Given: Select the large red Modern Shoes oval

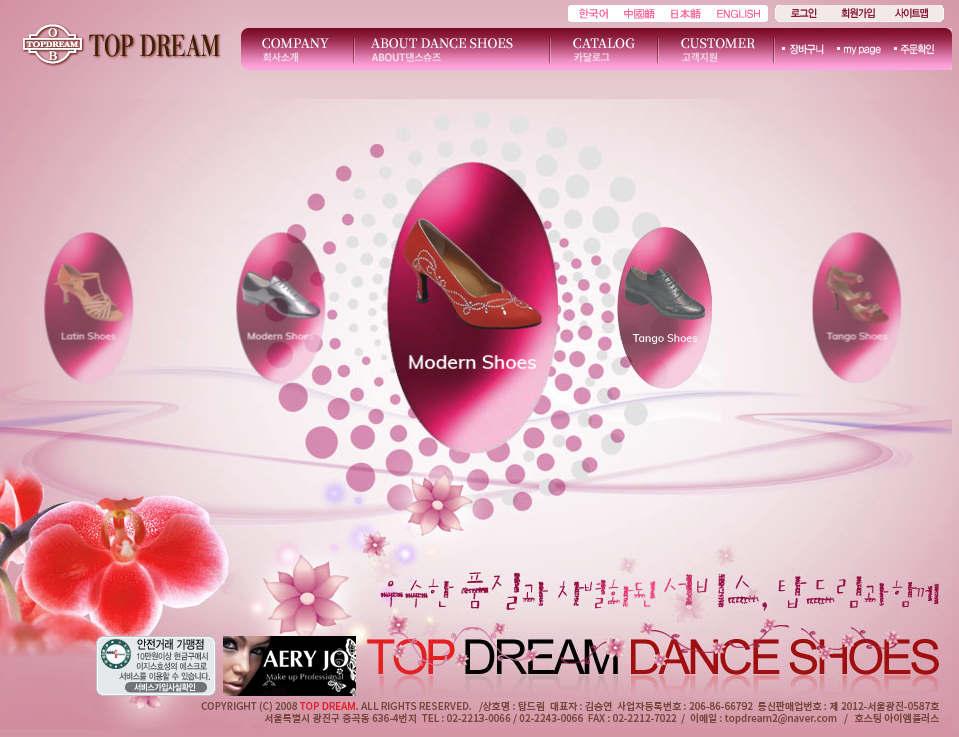Looking at the screenshot, I should point(473,308).
